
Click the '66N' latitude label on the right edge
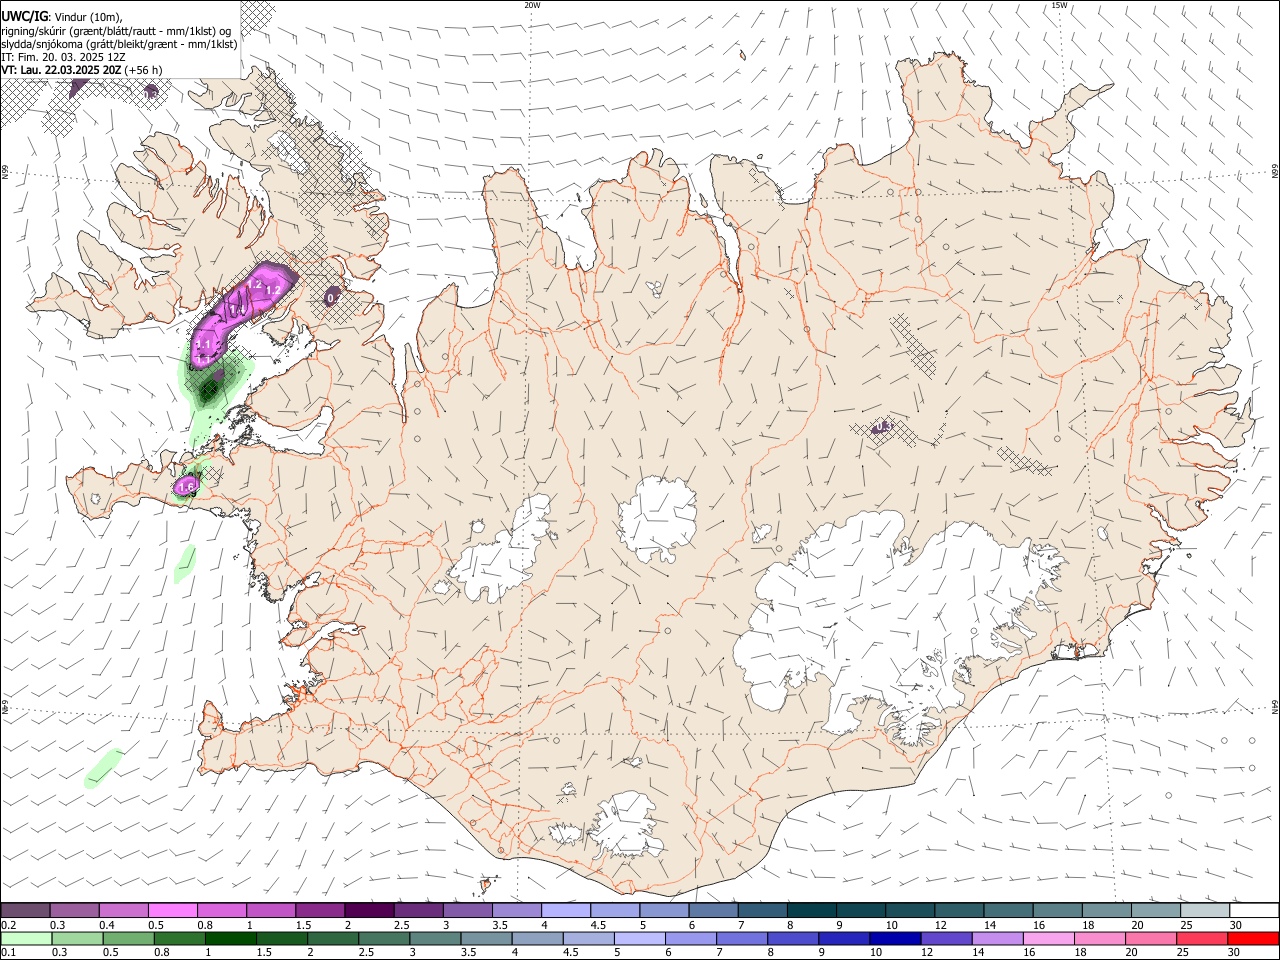[1275, 172]
